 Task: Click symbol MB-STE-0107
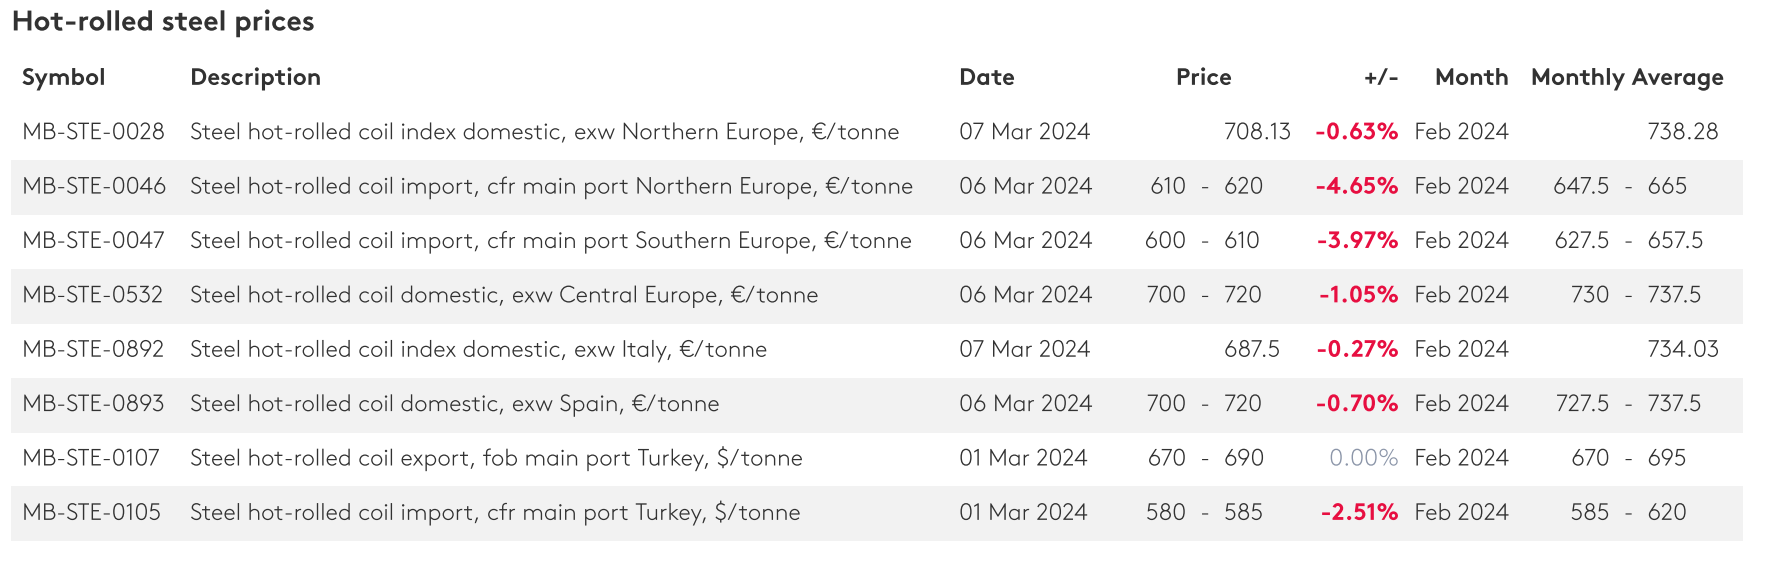point(91,458)
